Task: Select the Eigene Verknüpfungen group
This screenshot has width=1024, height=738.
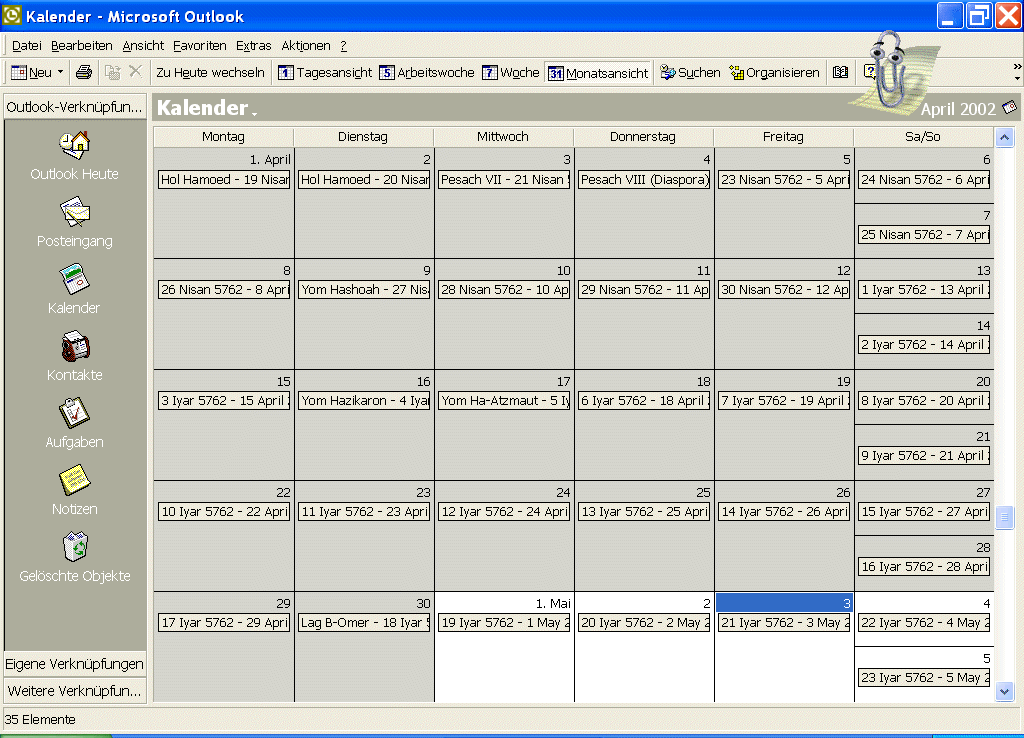Action: click(74, 664)
